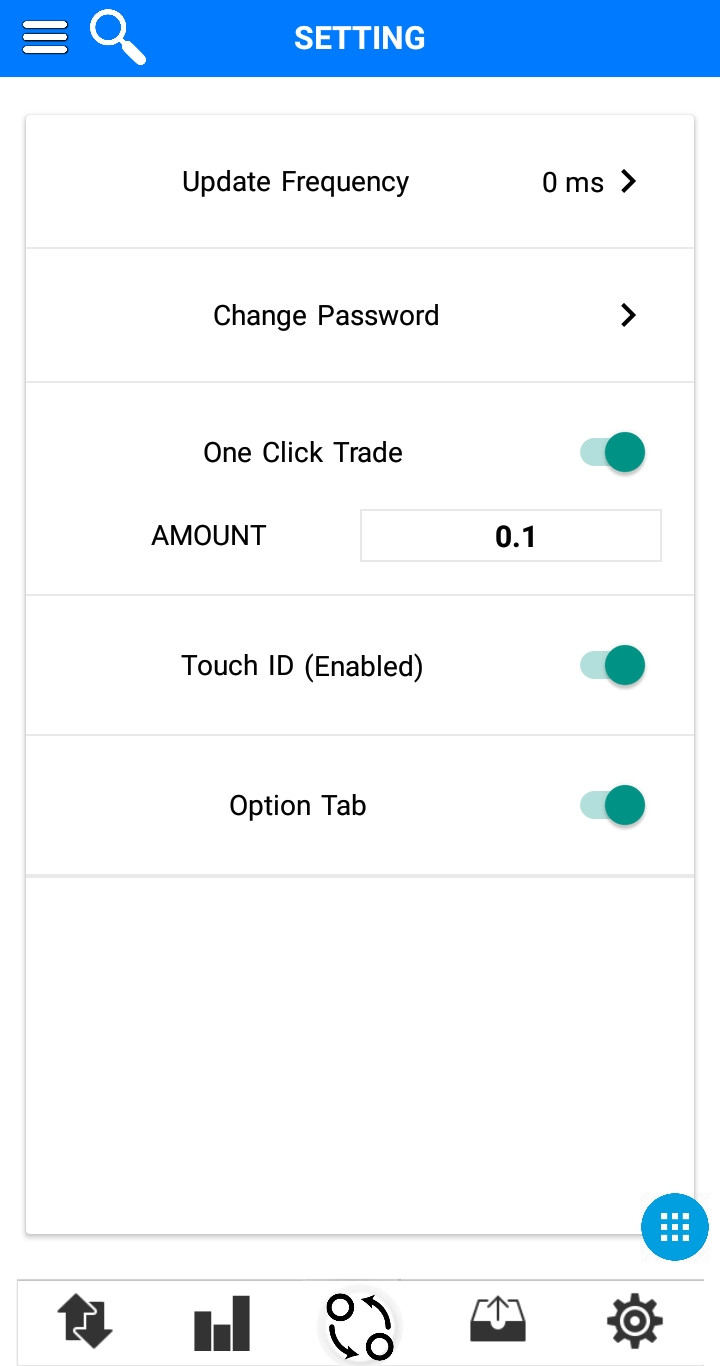The width and height of the screenshot is (720, 1366).
Task: Focus the AMOUNT field showing 0.1
Action: [511, 536]
